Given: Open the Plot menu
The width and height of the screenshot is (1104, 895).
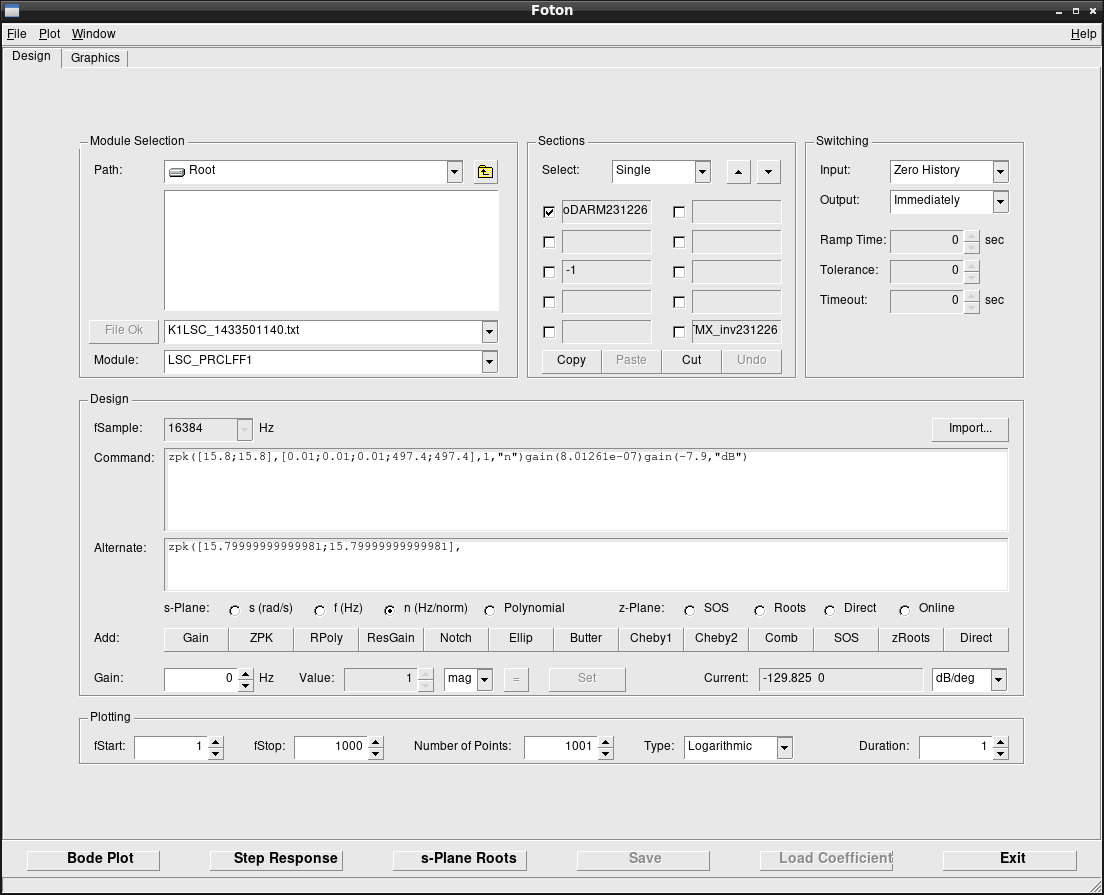Looking at the screenshot, I should [x=49, y=34].
